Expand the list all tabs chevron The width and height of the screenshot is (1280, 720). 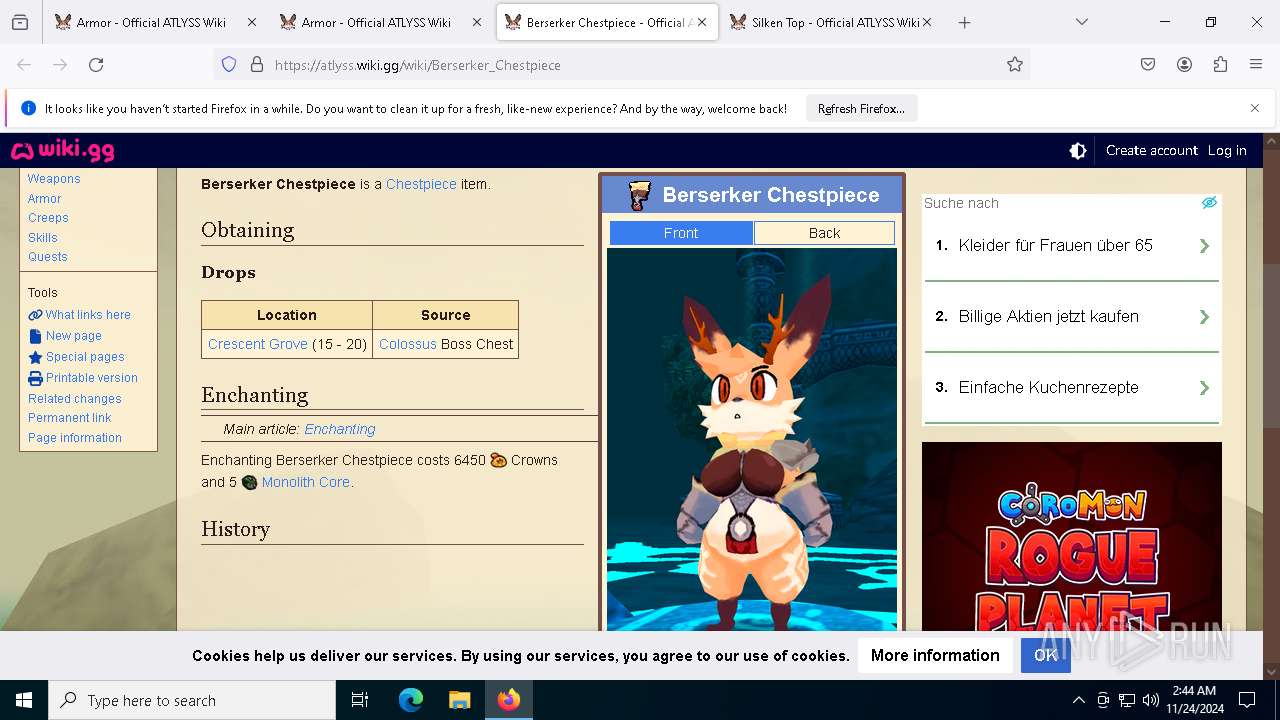pyautogui.click(x=1082, y=22)
